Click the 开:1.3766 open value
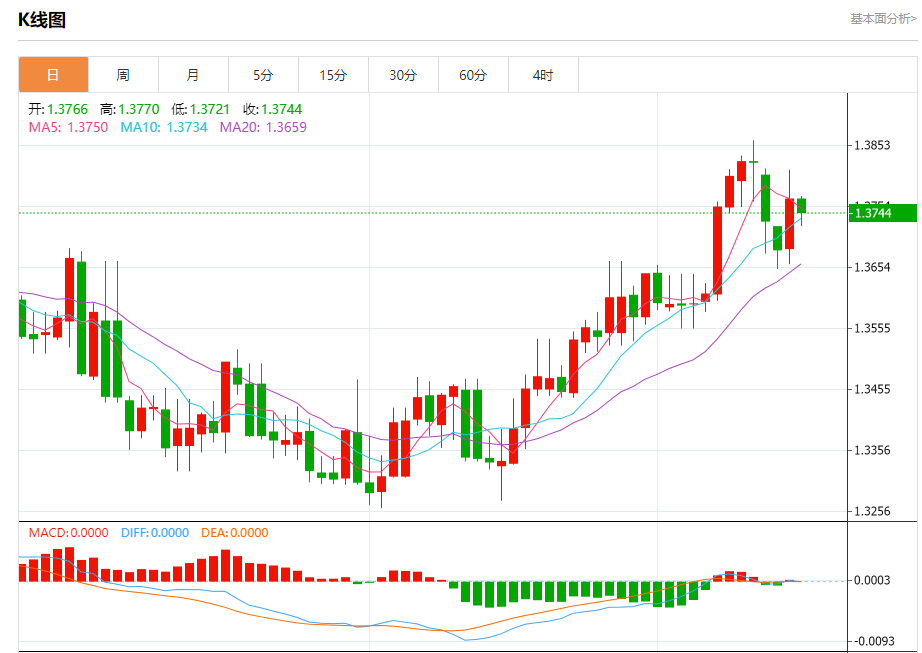922x653 pixels. 58,109
